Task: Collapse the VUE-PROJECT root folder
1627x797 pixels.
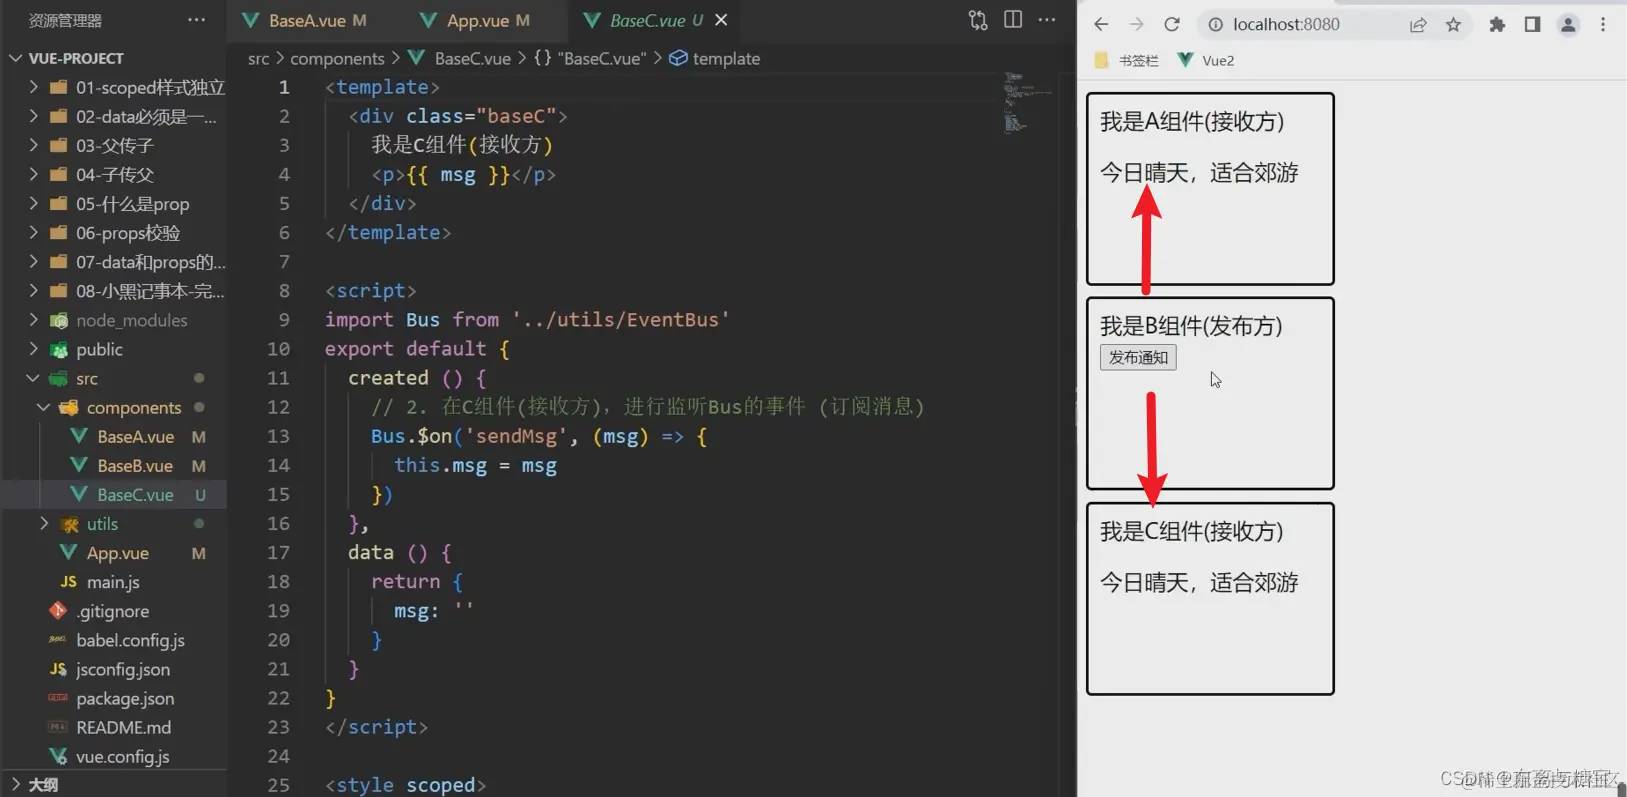Action: click(16, 58)
